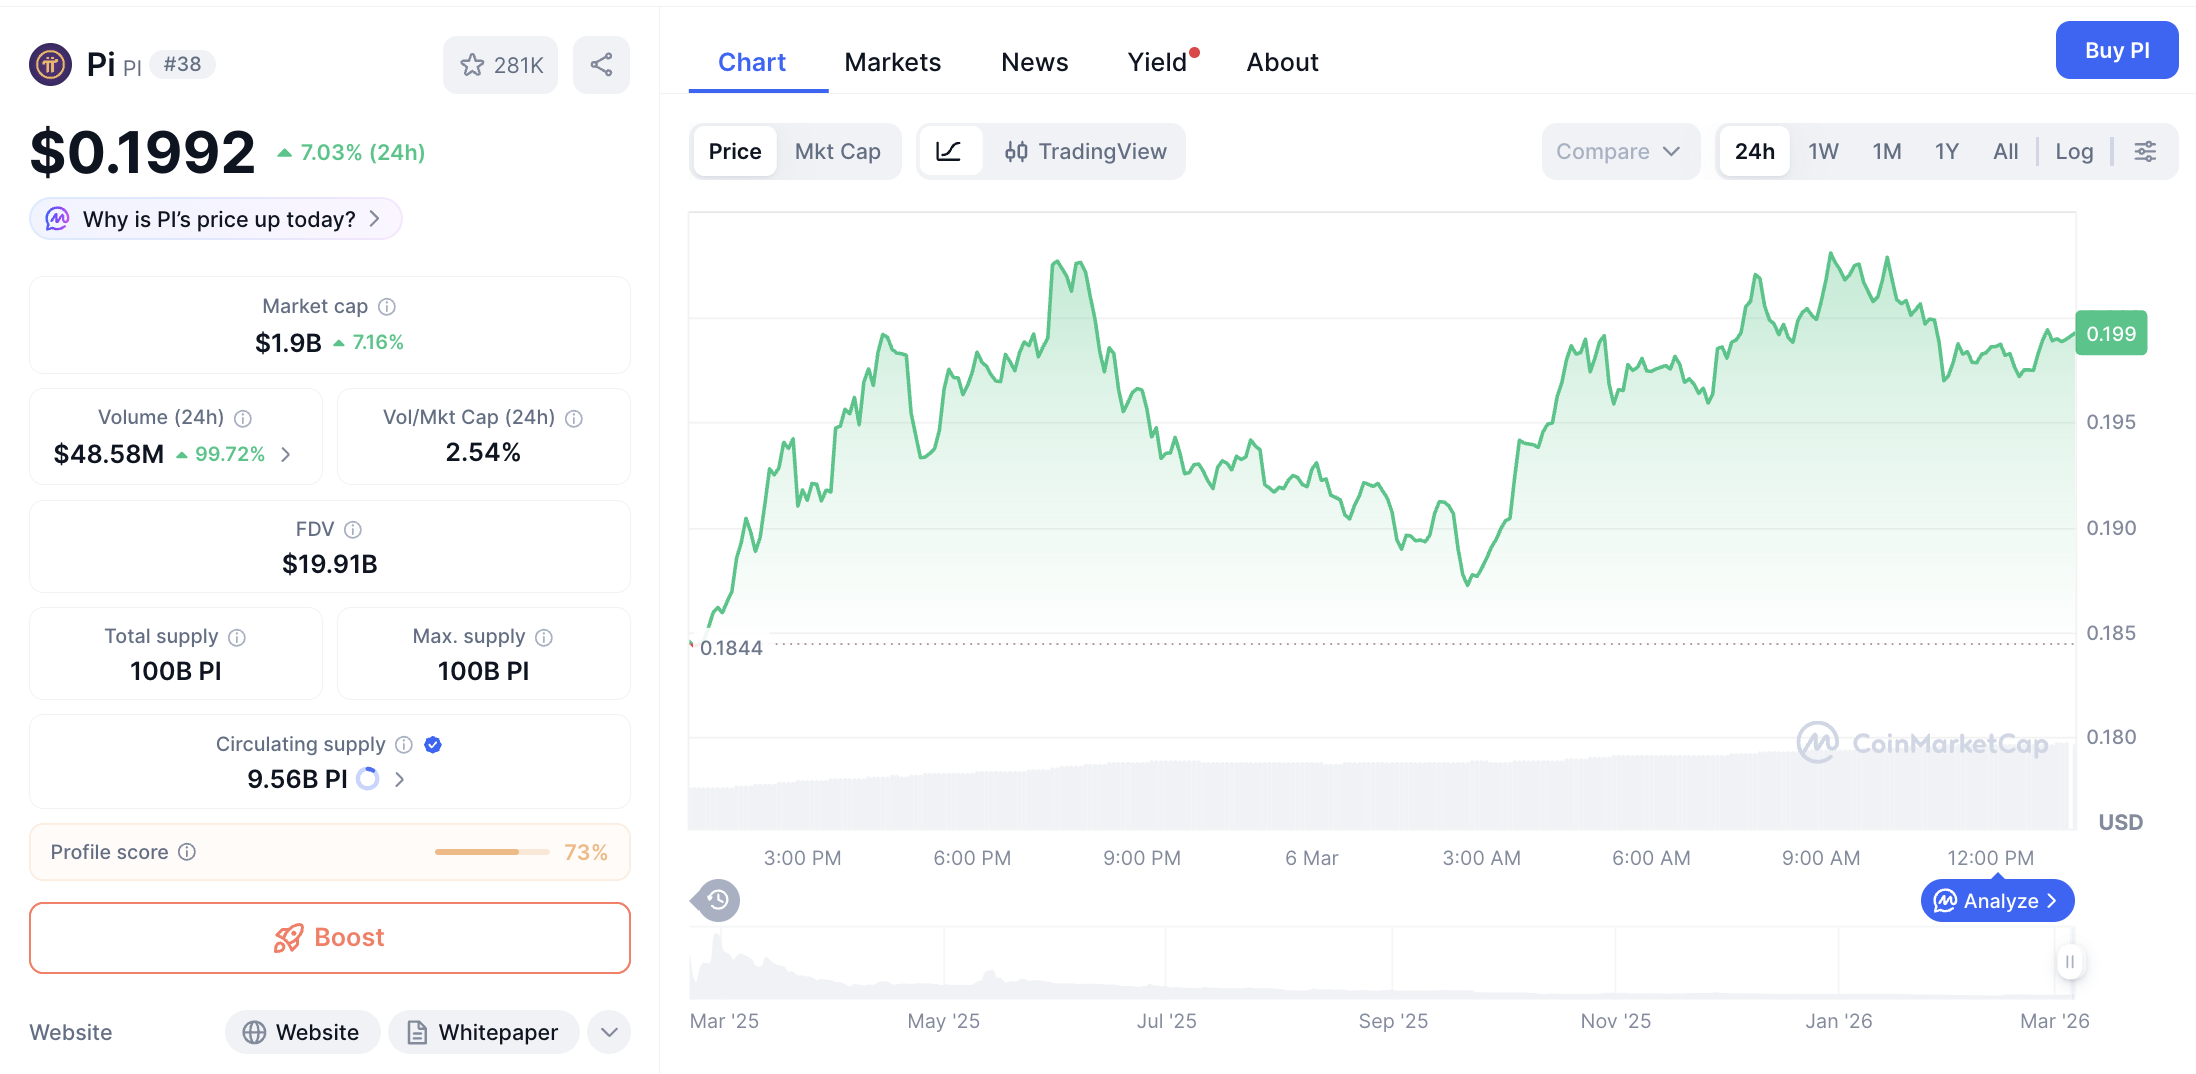The height and width of the screenshot is (1074, 2196).
Task: Open the Whitepaper document
Action: pos(484,1032)
